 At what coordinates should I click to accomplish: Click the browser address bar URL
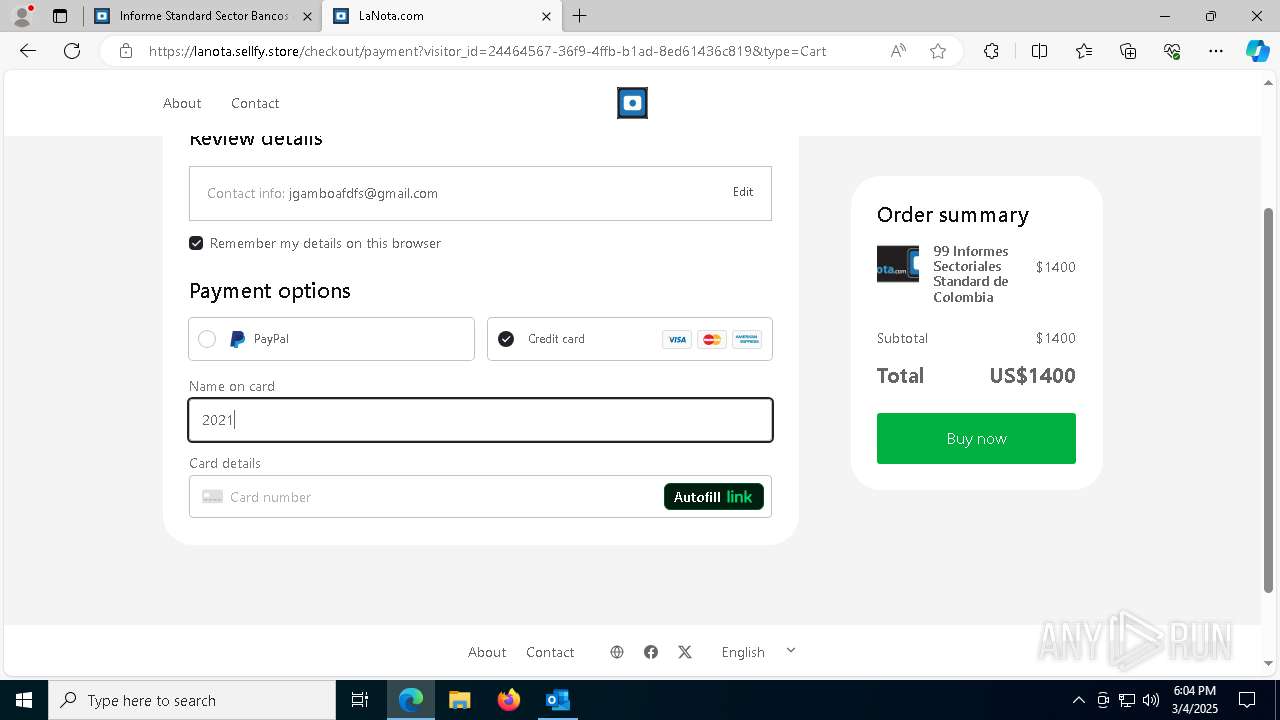pyautogui.click(x=487, y=51)
